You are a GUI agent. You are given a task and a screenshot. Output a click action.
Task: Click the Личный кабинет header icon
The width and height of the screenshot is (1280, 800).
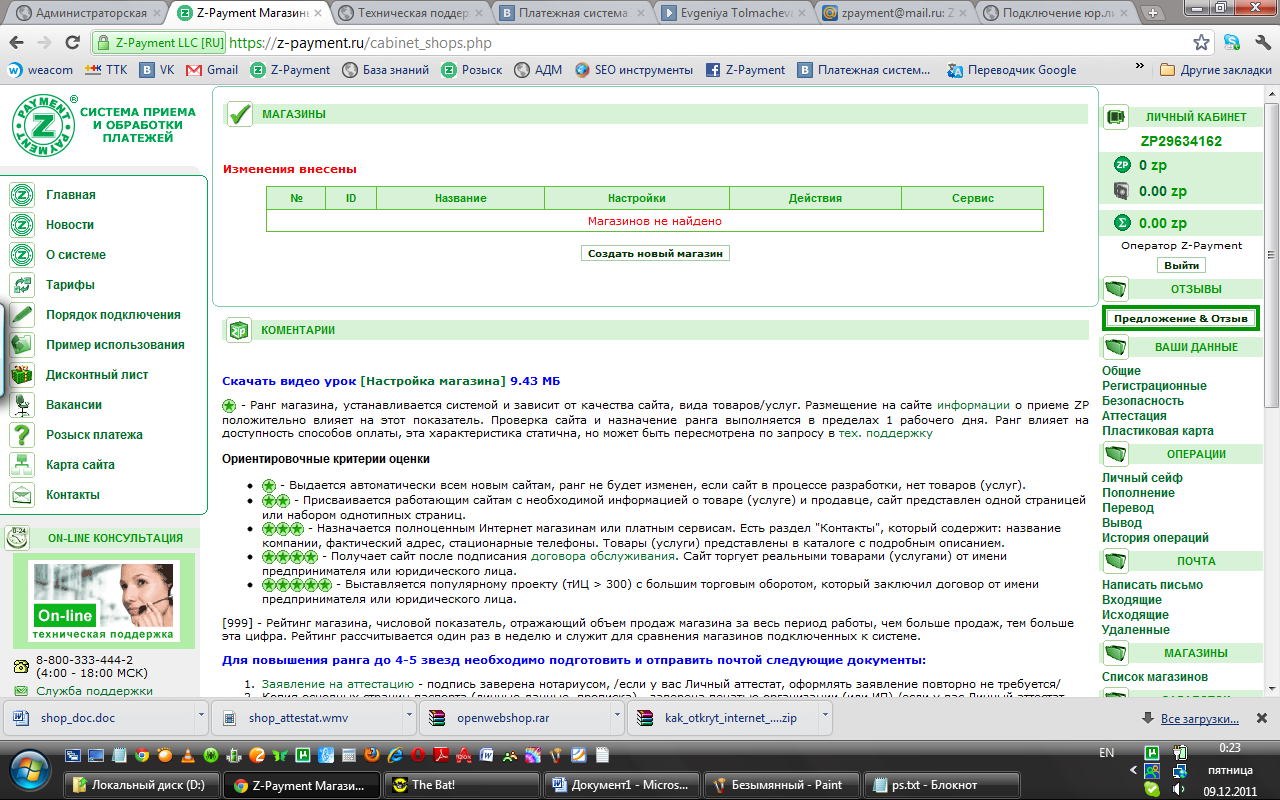(x=1116, y=117)
